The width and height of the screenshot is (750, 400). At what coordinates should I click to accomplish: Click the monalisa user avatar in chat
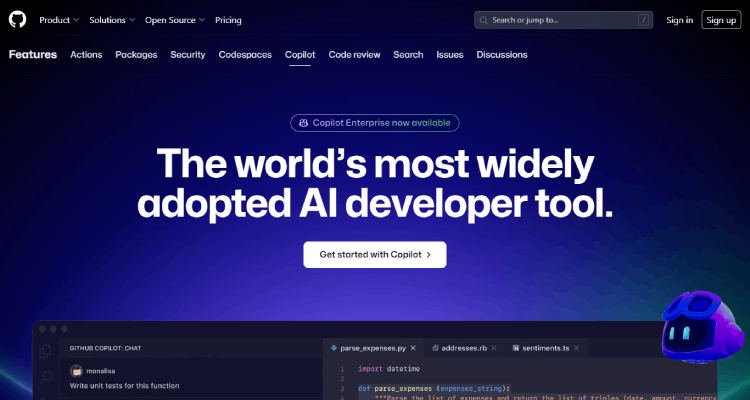coord(76,371)
